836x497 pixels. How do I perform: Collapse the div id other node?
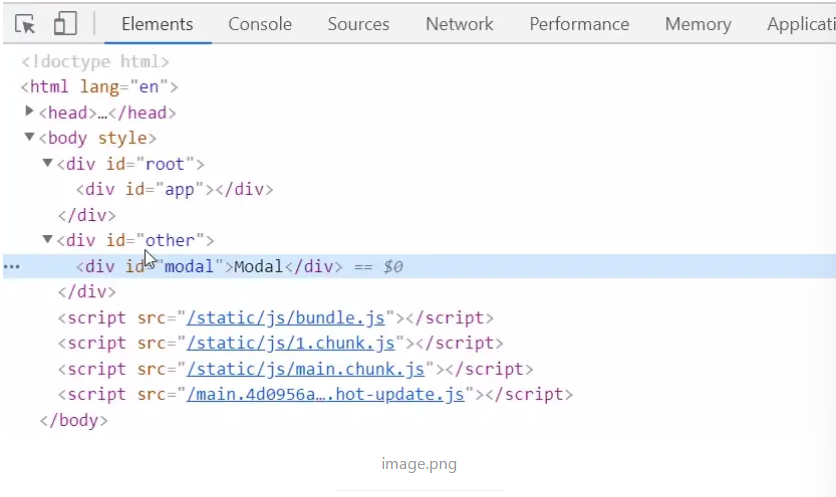(x=47, y=239)
